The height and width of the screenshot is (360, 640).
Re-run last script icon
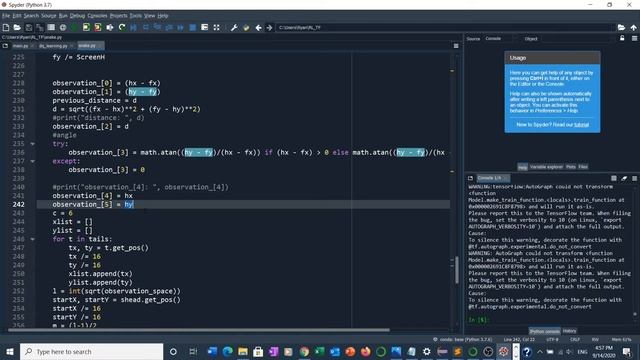122,27
